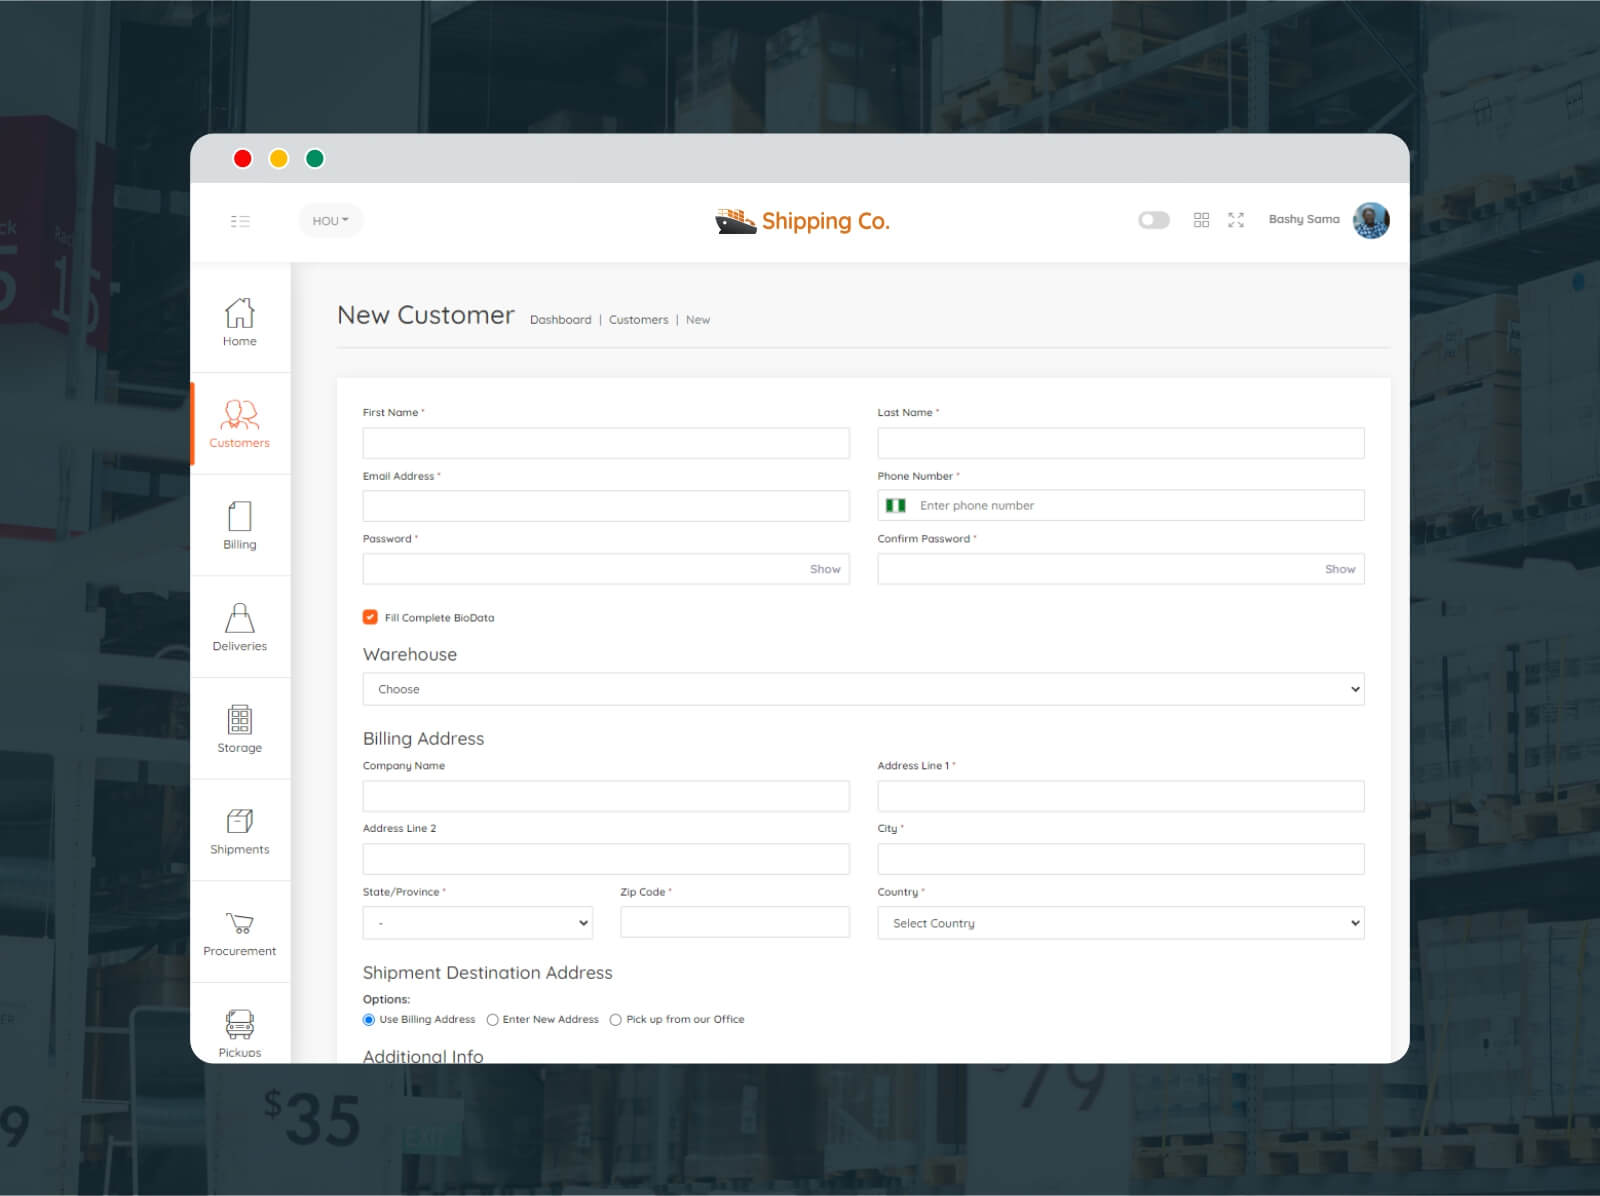
Task: Select the Nigeria flag country code
Action: tap(896, 506)
